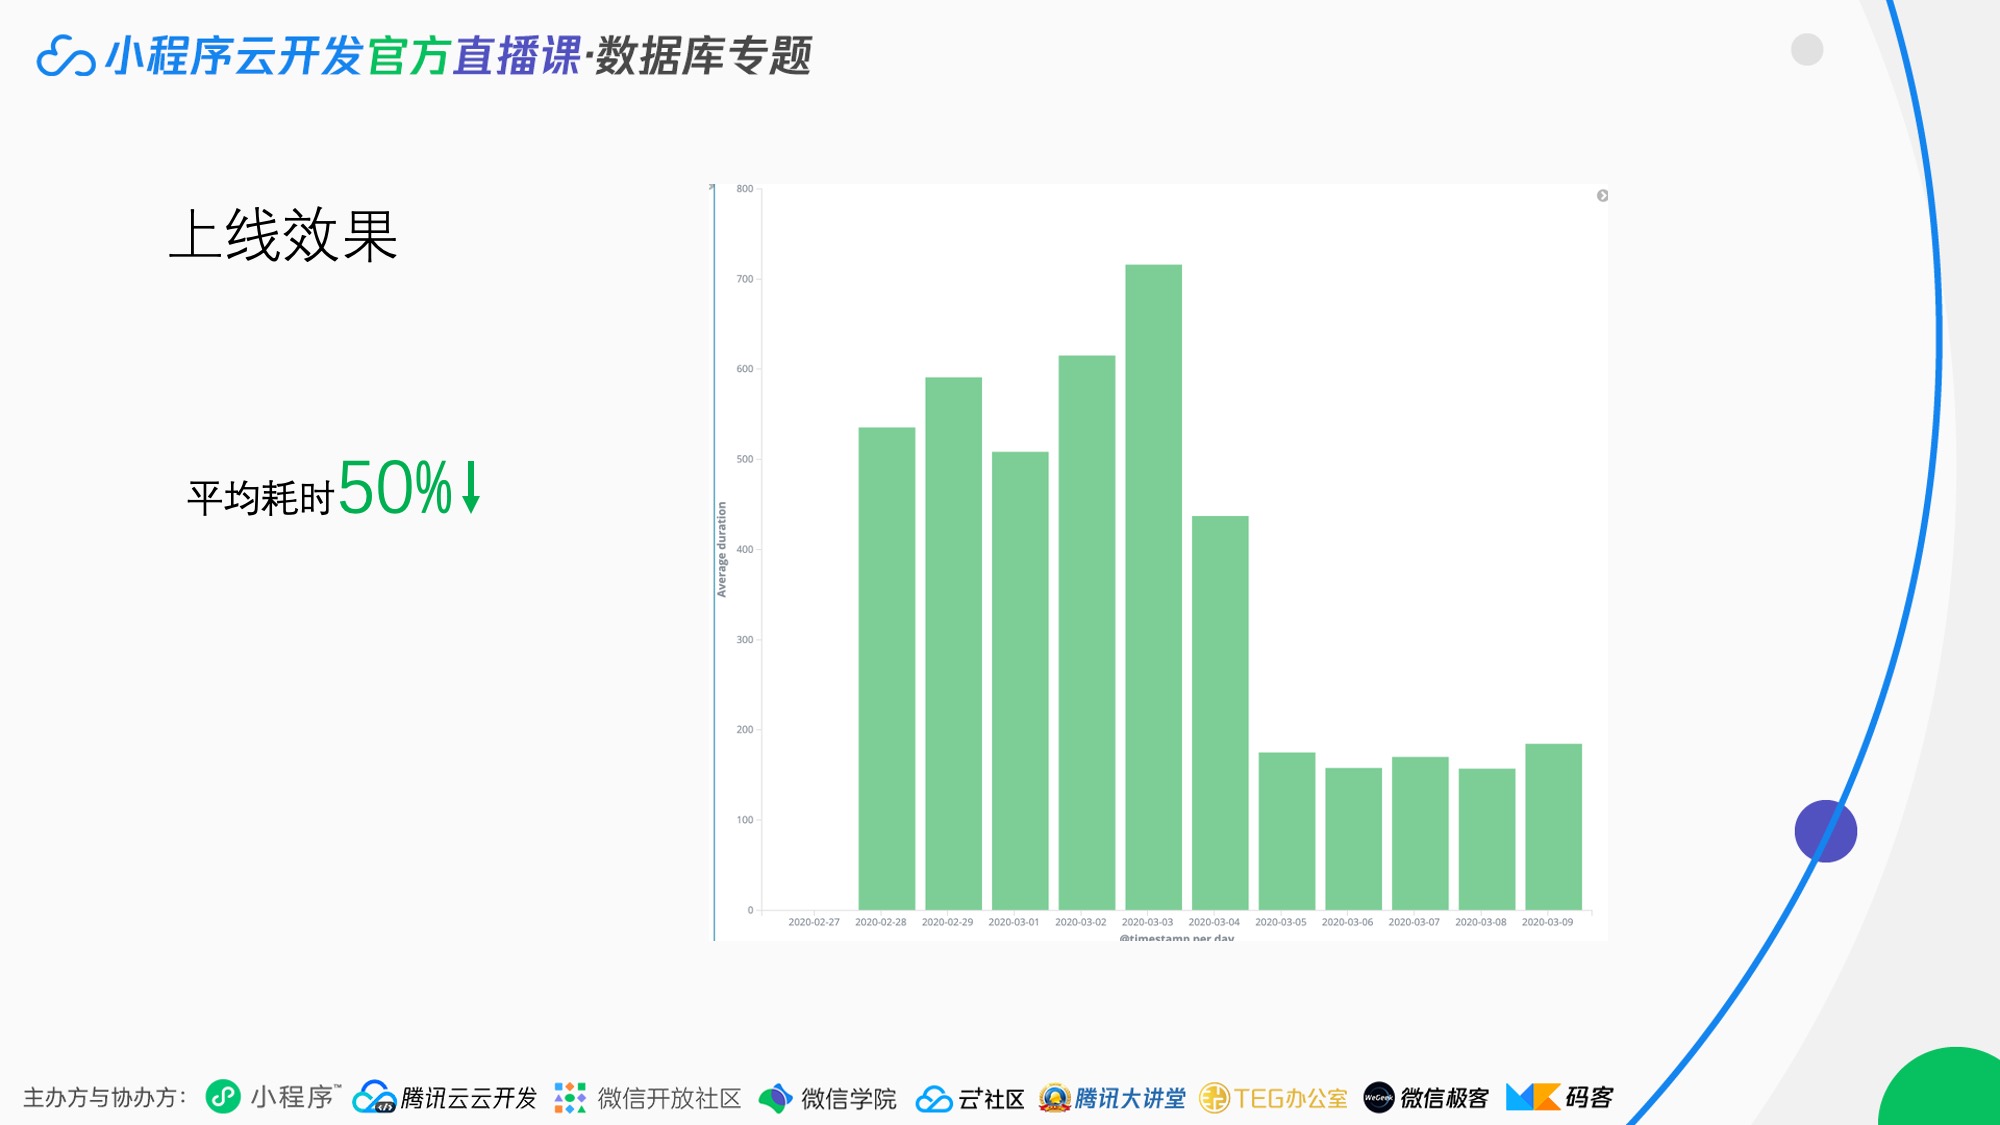Select the 2020-03-04 bar in chart

tap(1220, 712)
